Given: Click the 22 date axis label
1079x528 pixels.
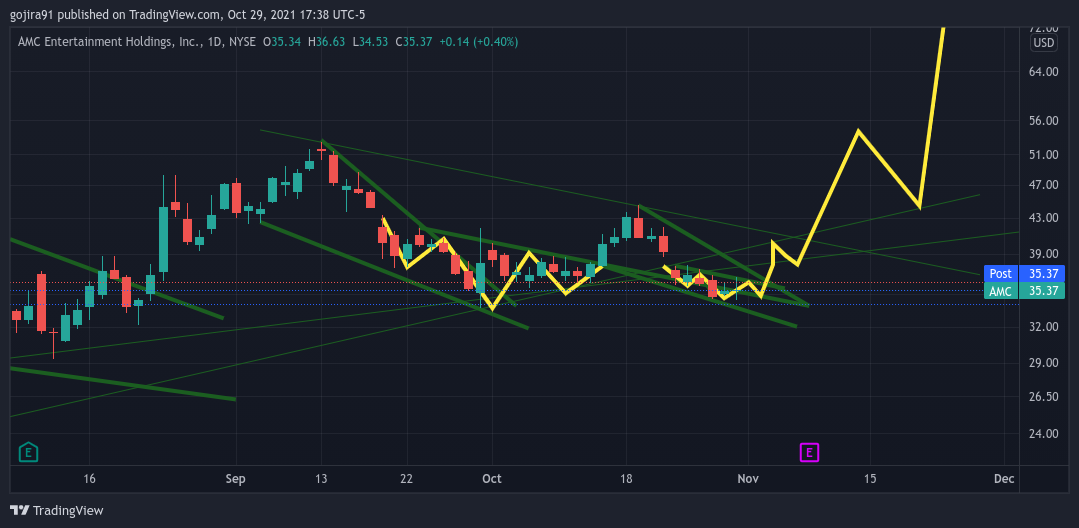Looking at the screenshot, I should 407,478.
